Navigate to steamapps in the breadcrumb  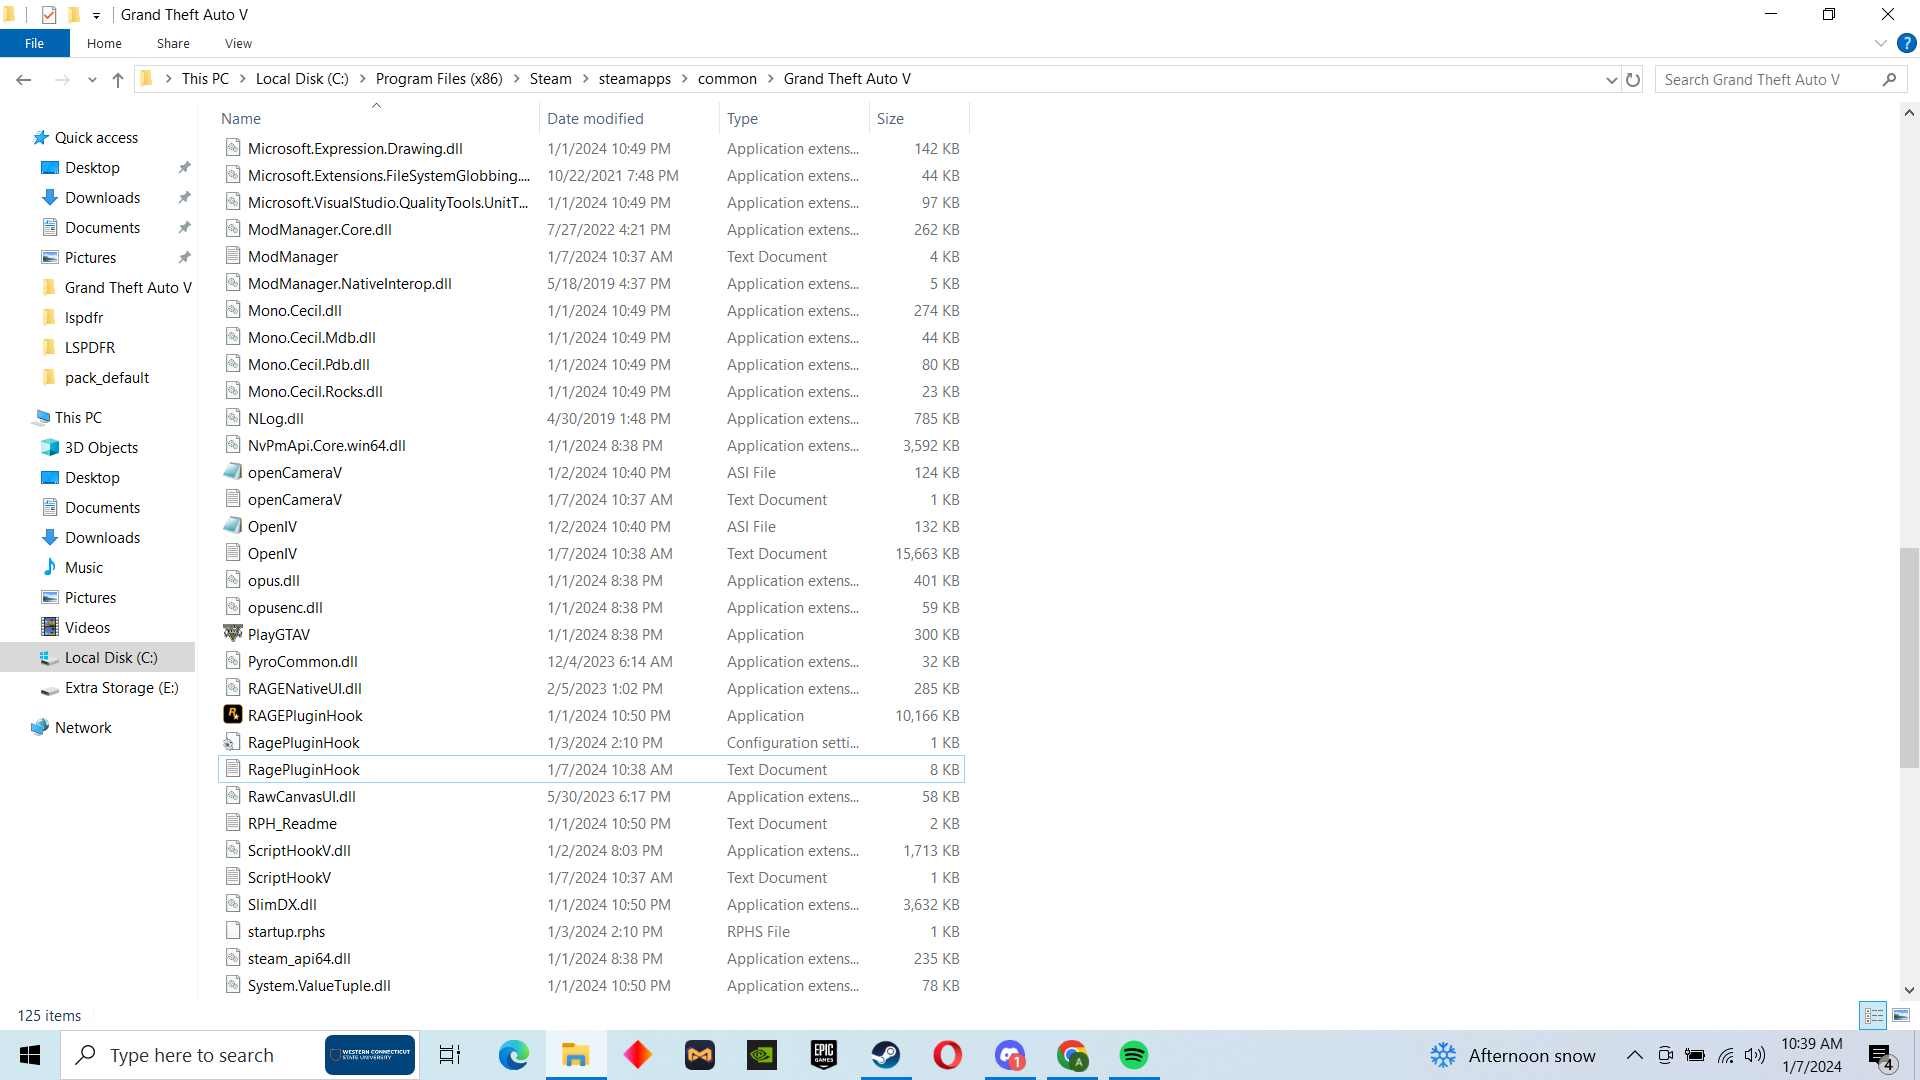point(634,79)
